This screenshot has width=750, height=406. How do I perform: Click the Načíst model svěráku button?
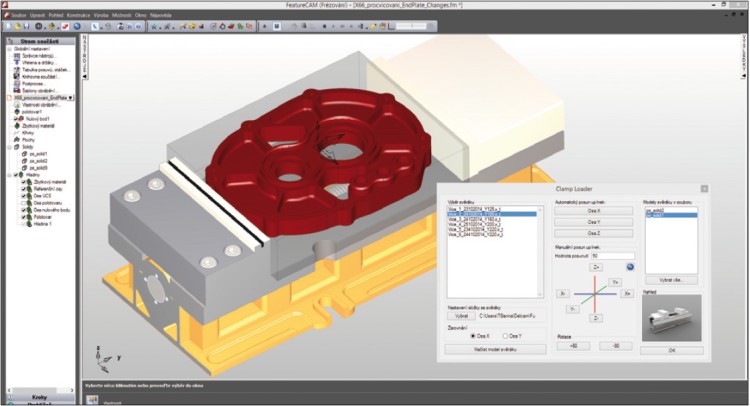point(496,349)
